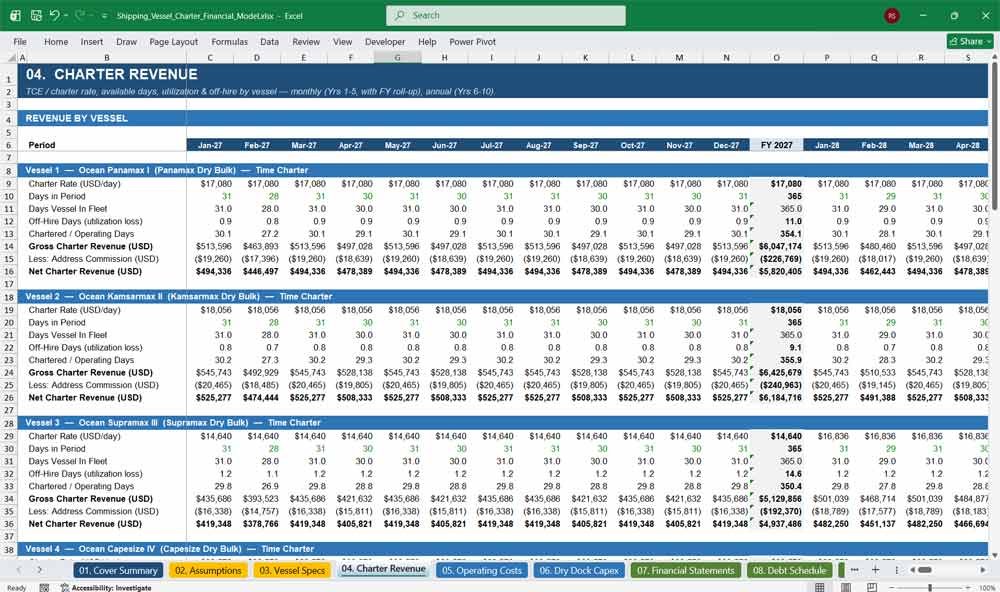This screenshot has width=1000, height=592.
Task: Zoom in with the plus button
Action: 968,587
